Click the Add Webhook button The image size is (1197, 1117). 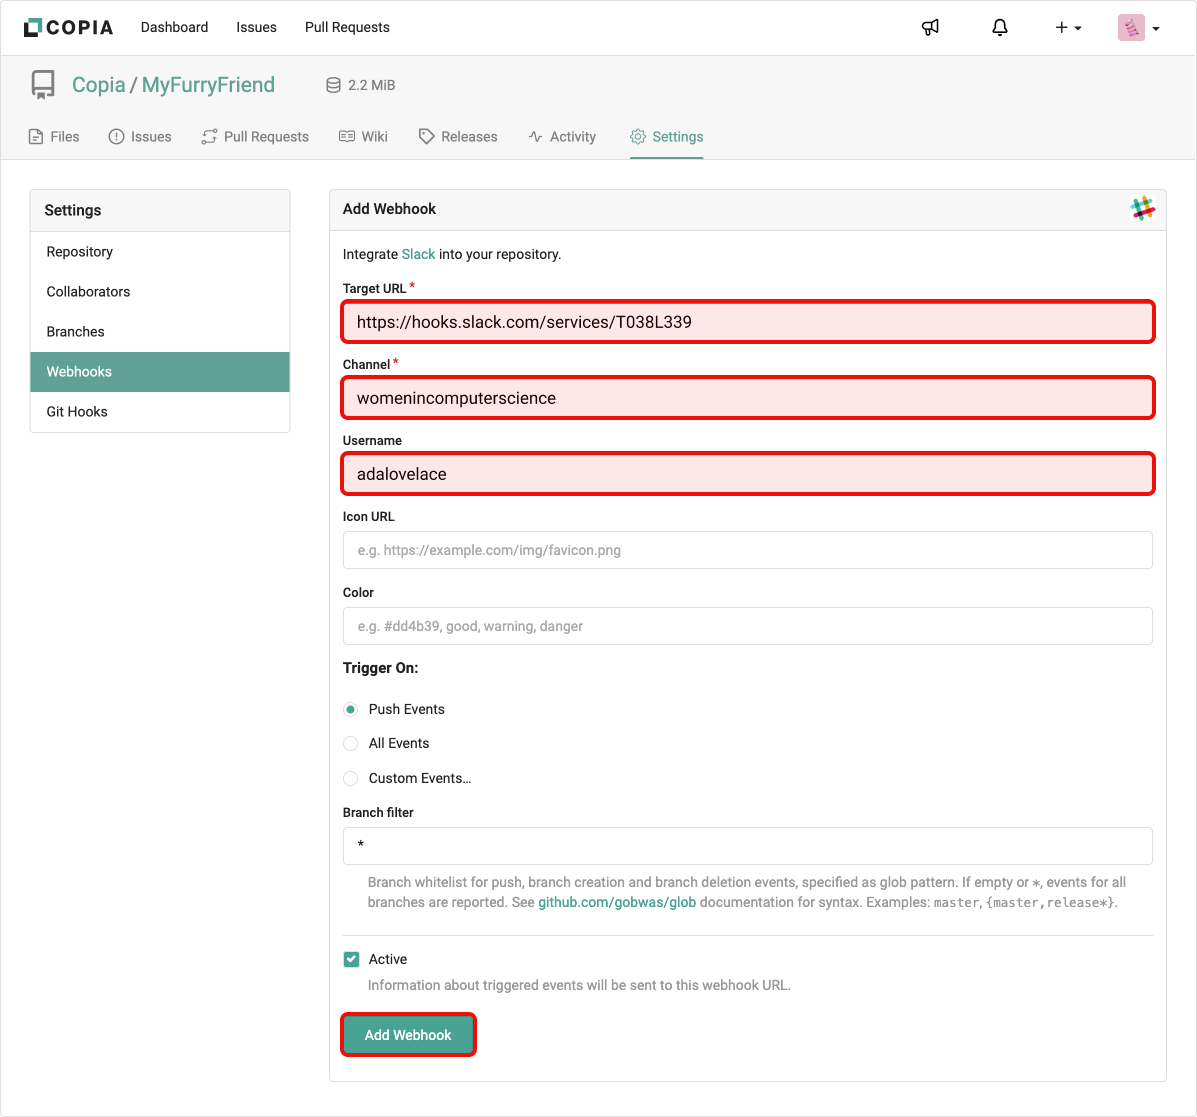[x=408, y=1035]
